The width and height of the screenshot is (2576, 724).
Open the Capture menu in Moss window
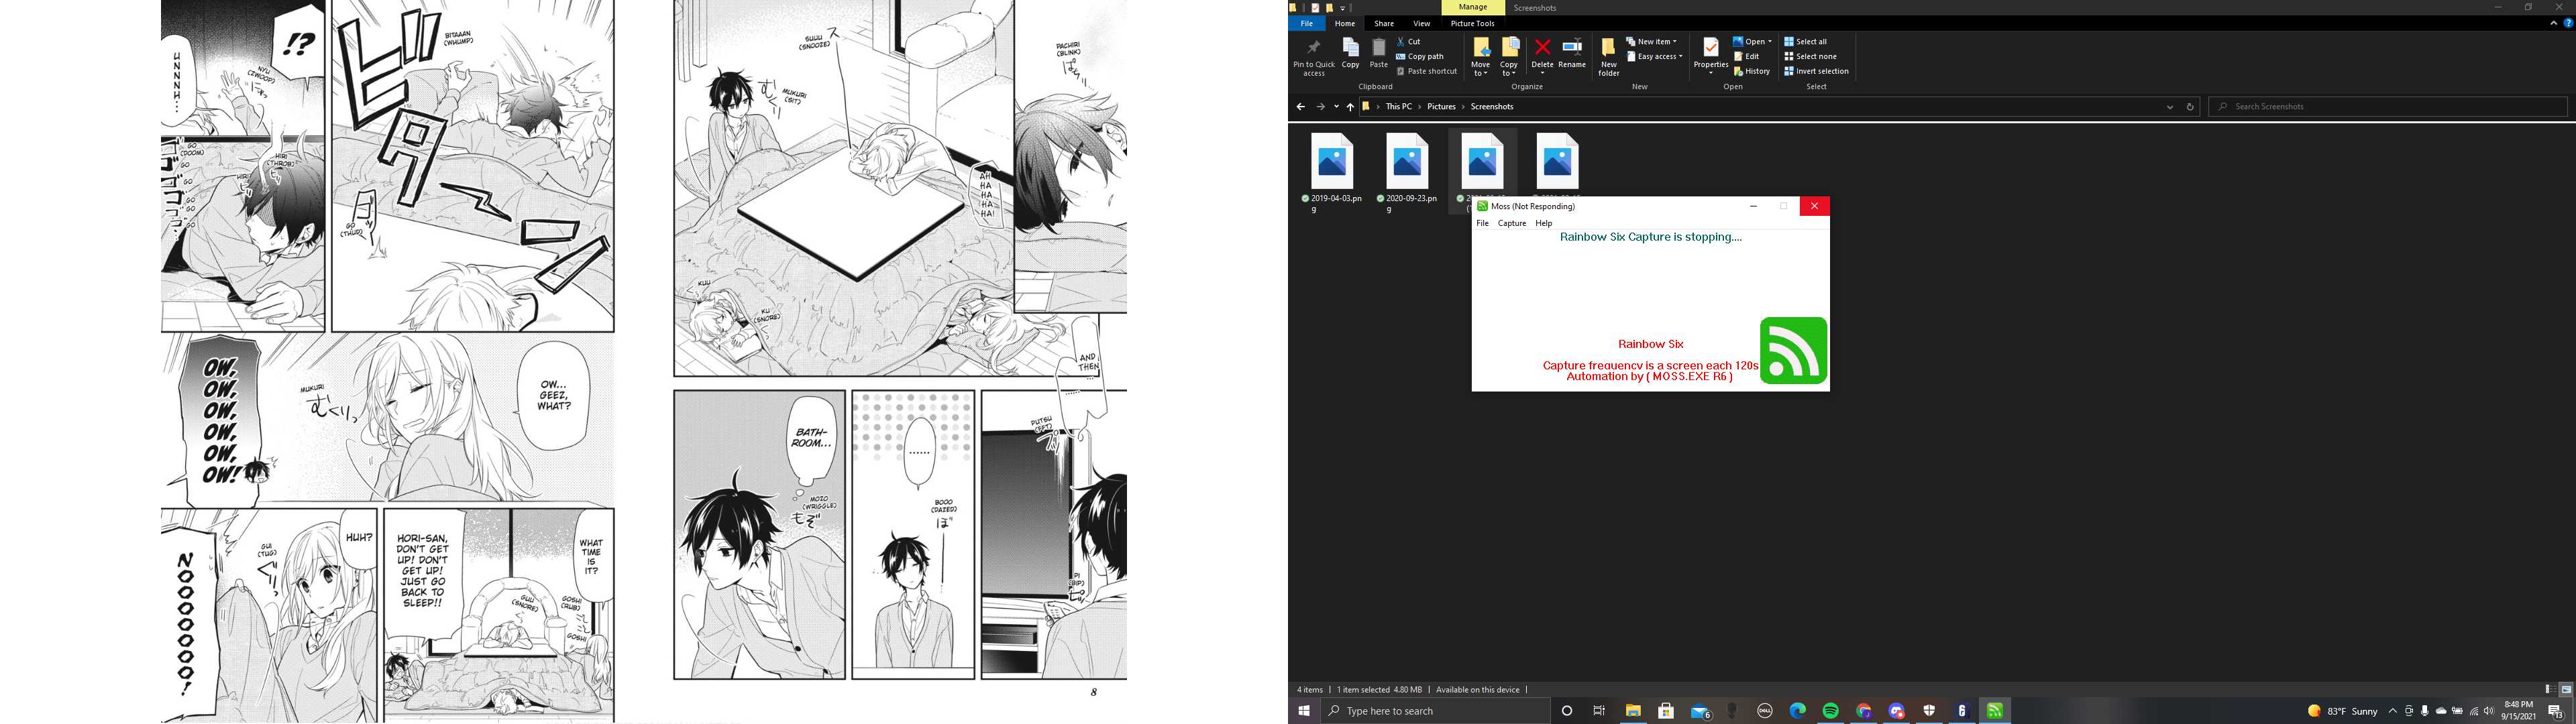[1511, 223]
